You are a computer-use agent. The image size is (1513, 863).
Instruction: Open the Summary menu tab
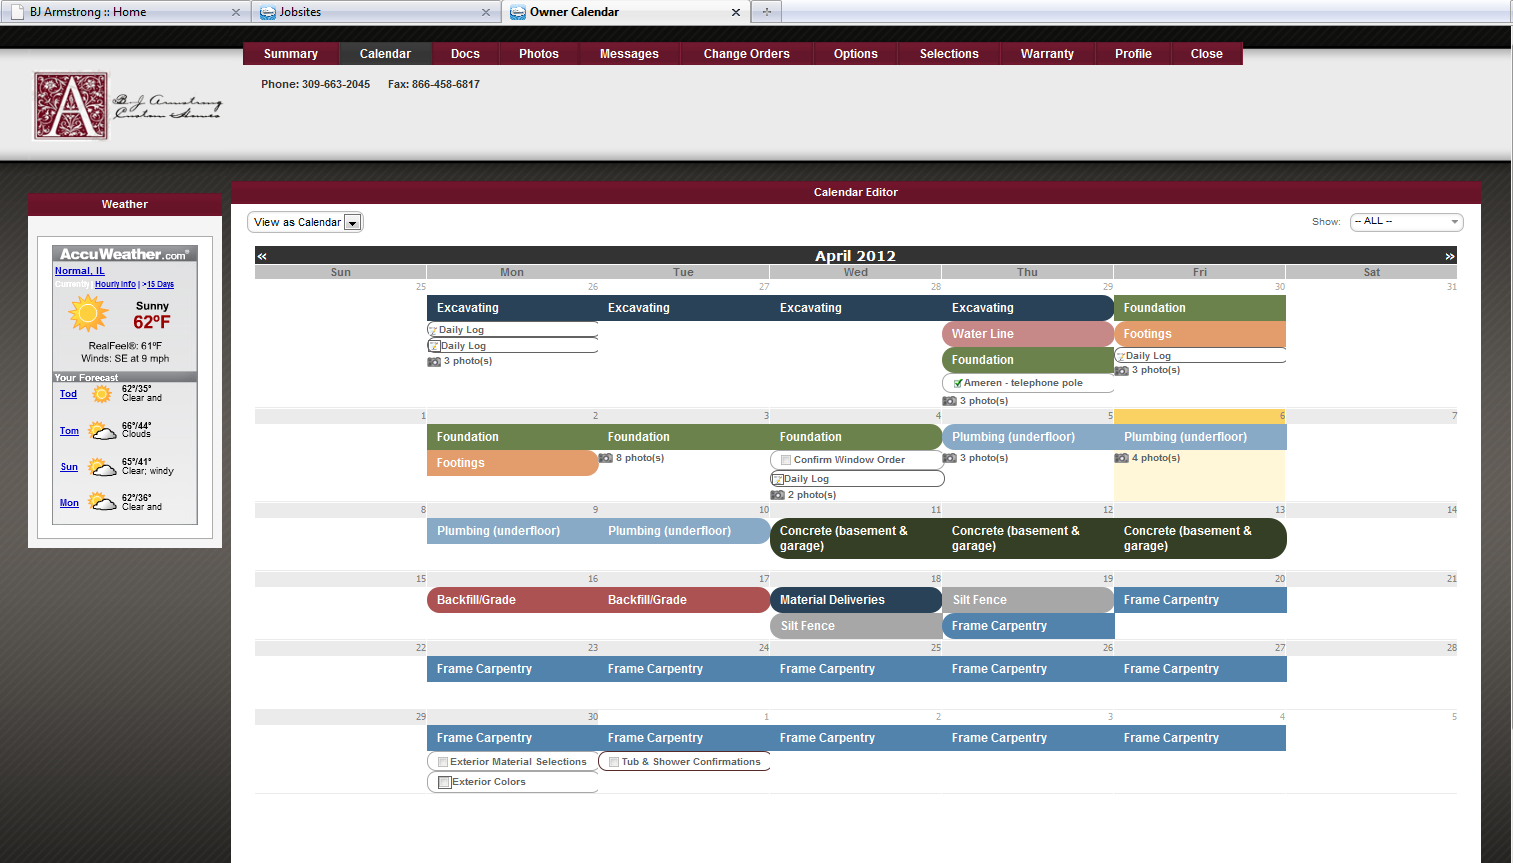pyautogui.click(x=291, y=54)
